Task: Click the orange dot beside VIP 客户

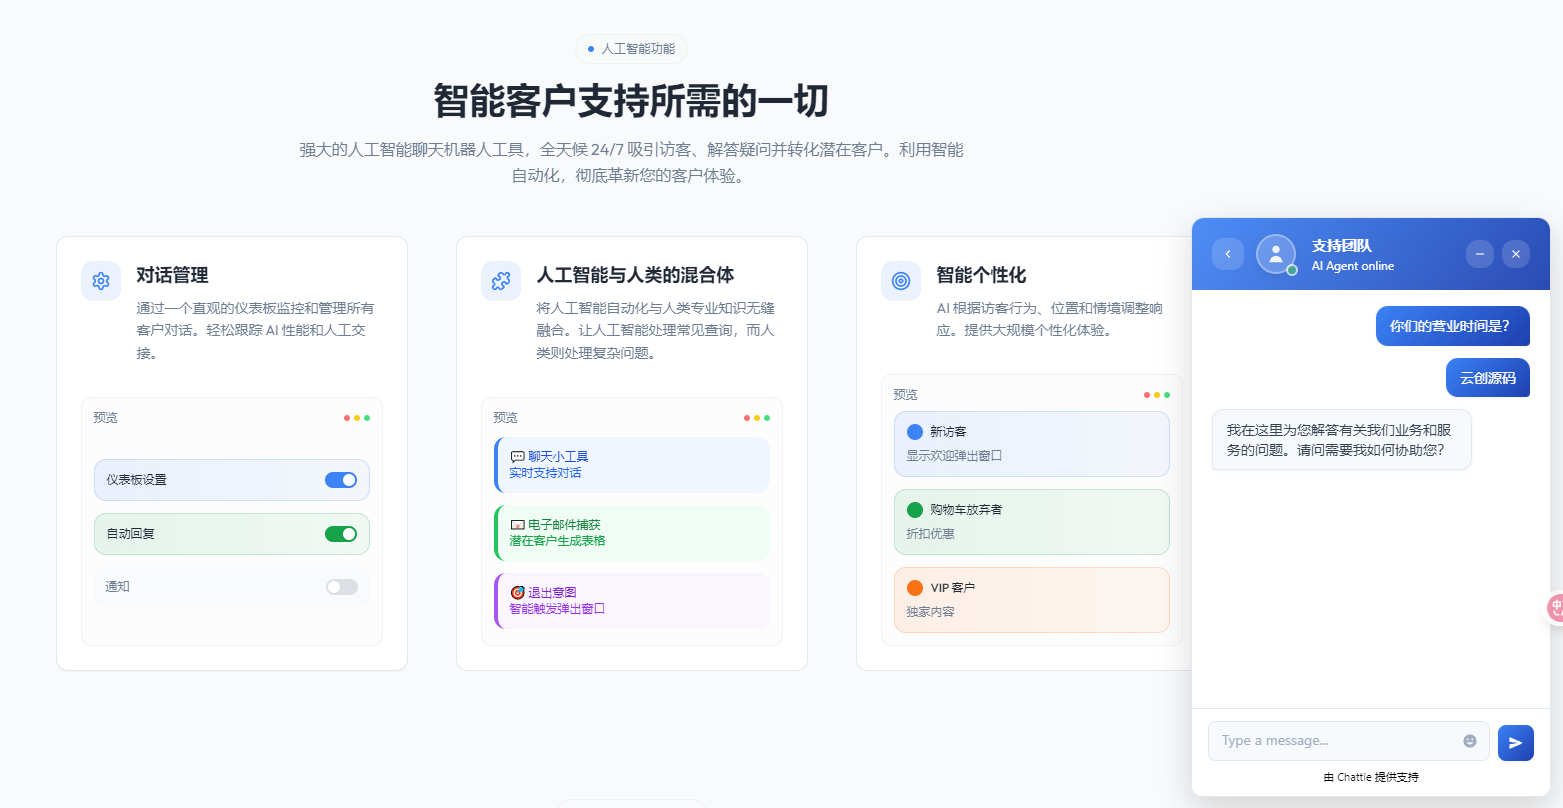Action: pyautogui.click(x=915, y=588)
